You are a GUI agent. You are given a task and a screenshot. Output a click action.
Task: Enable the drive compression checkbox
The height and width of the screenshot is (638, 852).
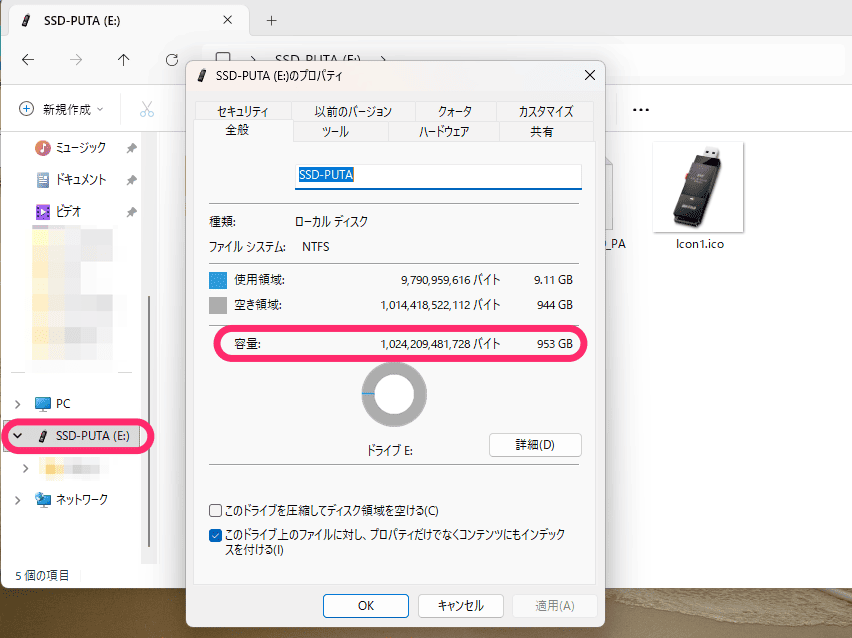(x=215, y=510)
